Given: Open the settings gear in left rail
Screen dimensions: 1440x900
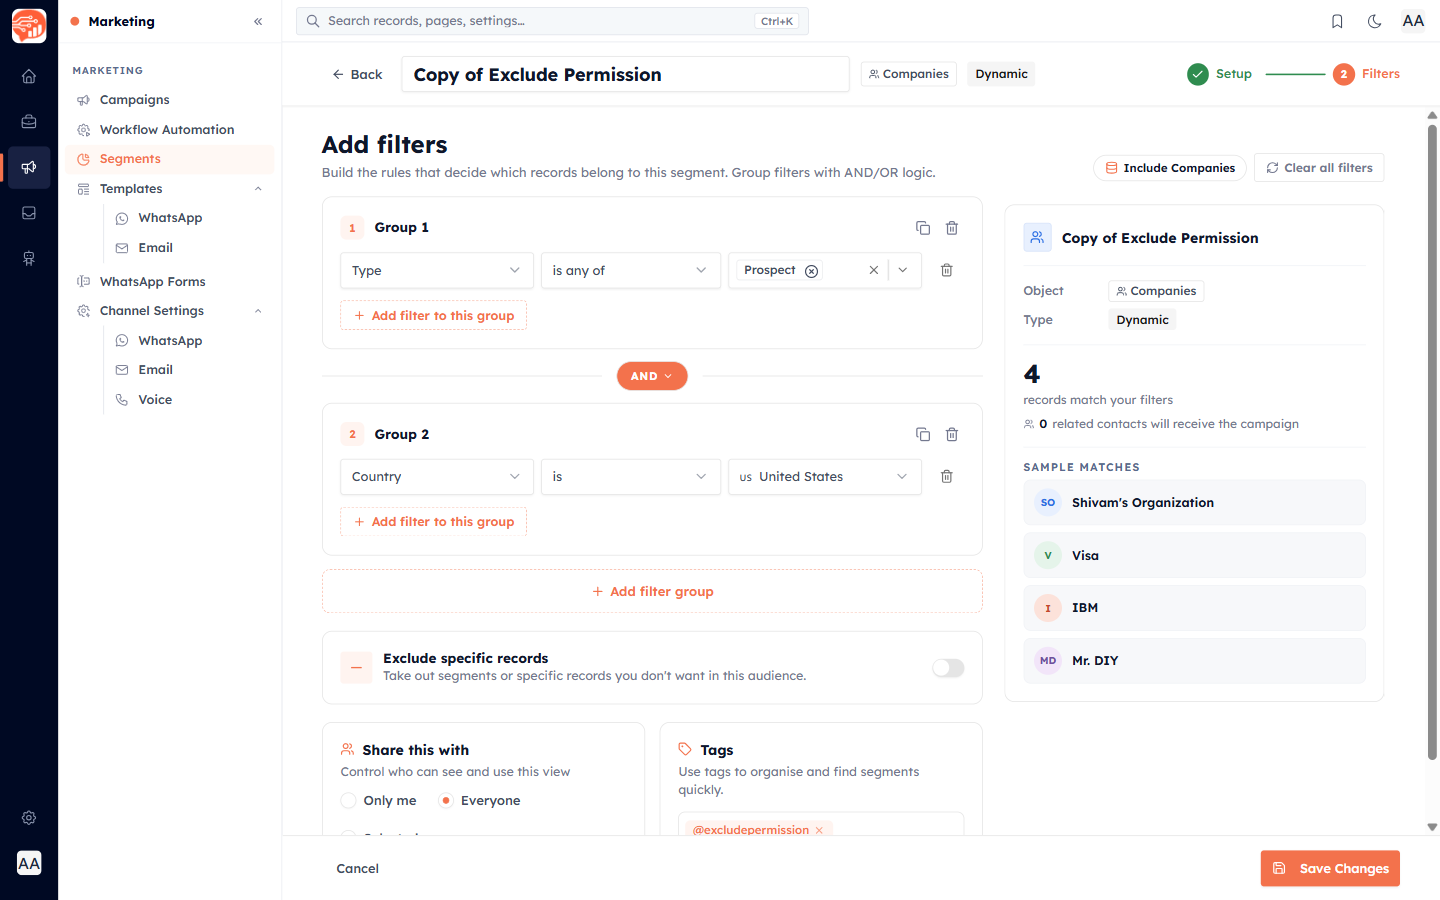Looking at the screenshot, I should (29, 818).
